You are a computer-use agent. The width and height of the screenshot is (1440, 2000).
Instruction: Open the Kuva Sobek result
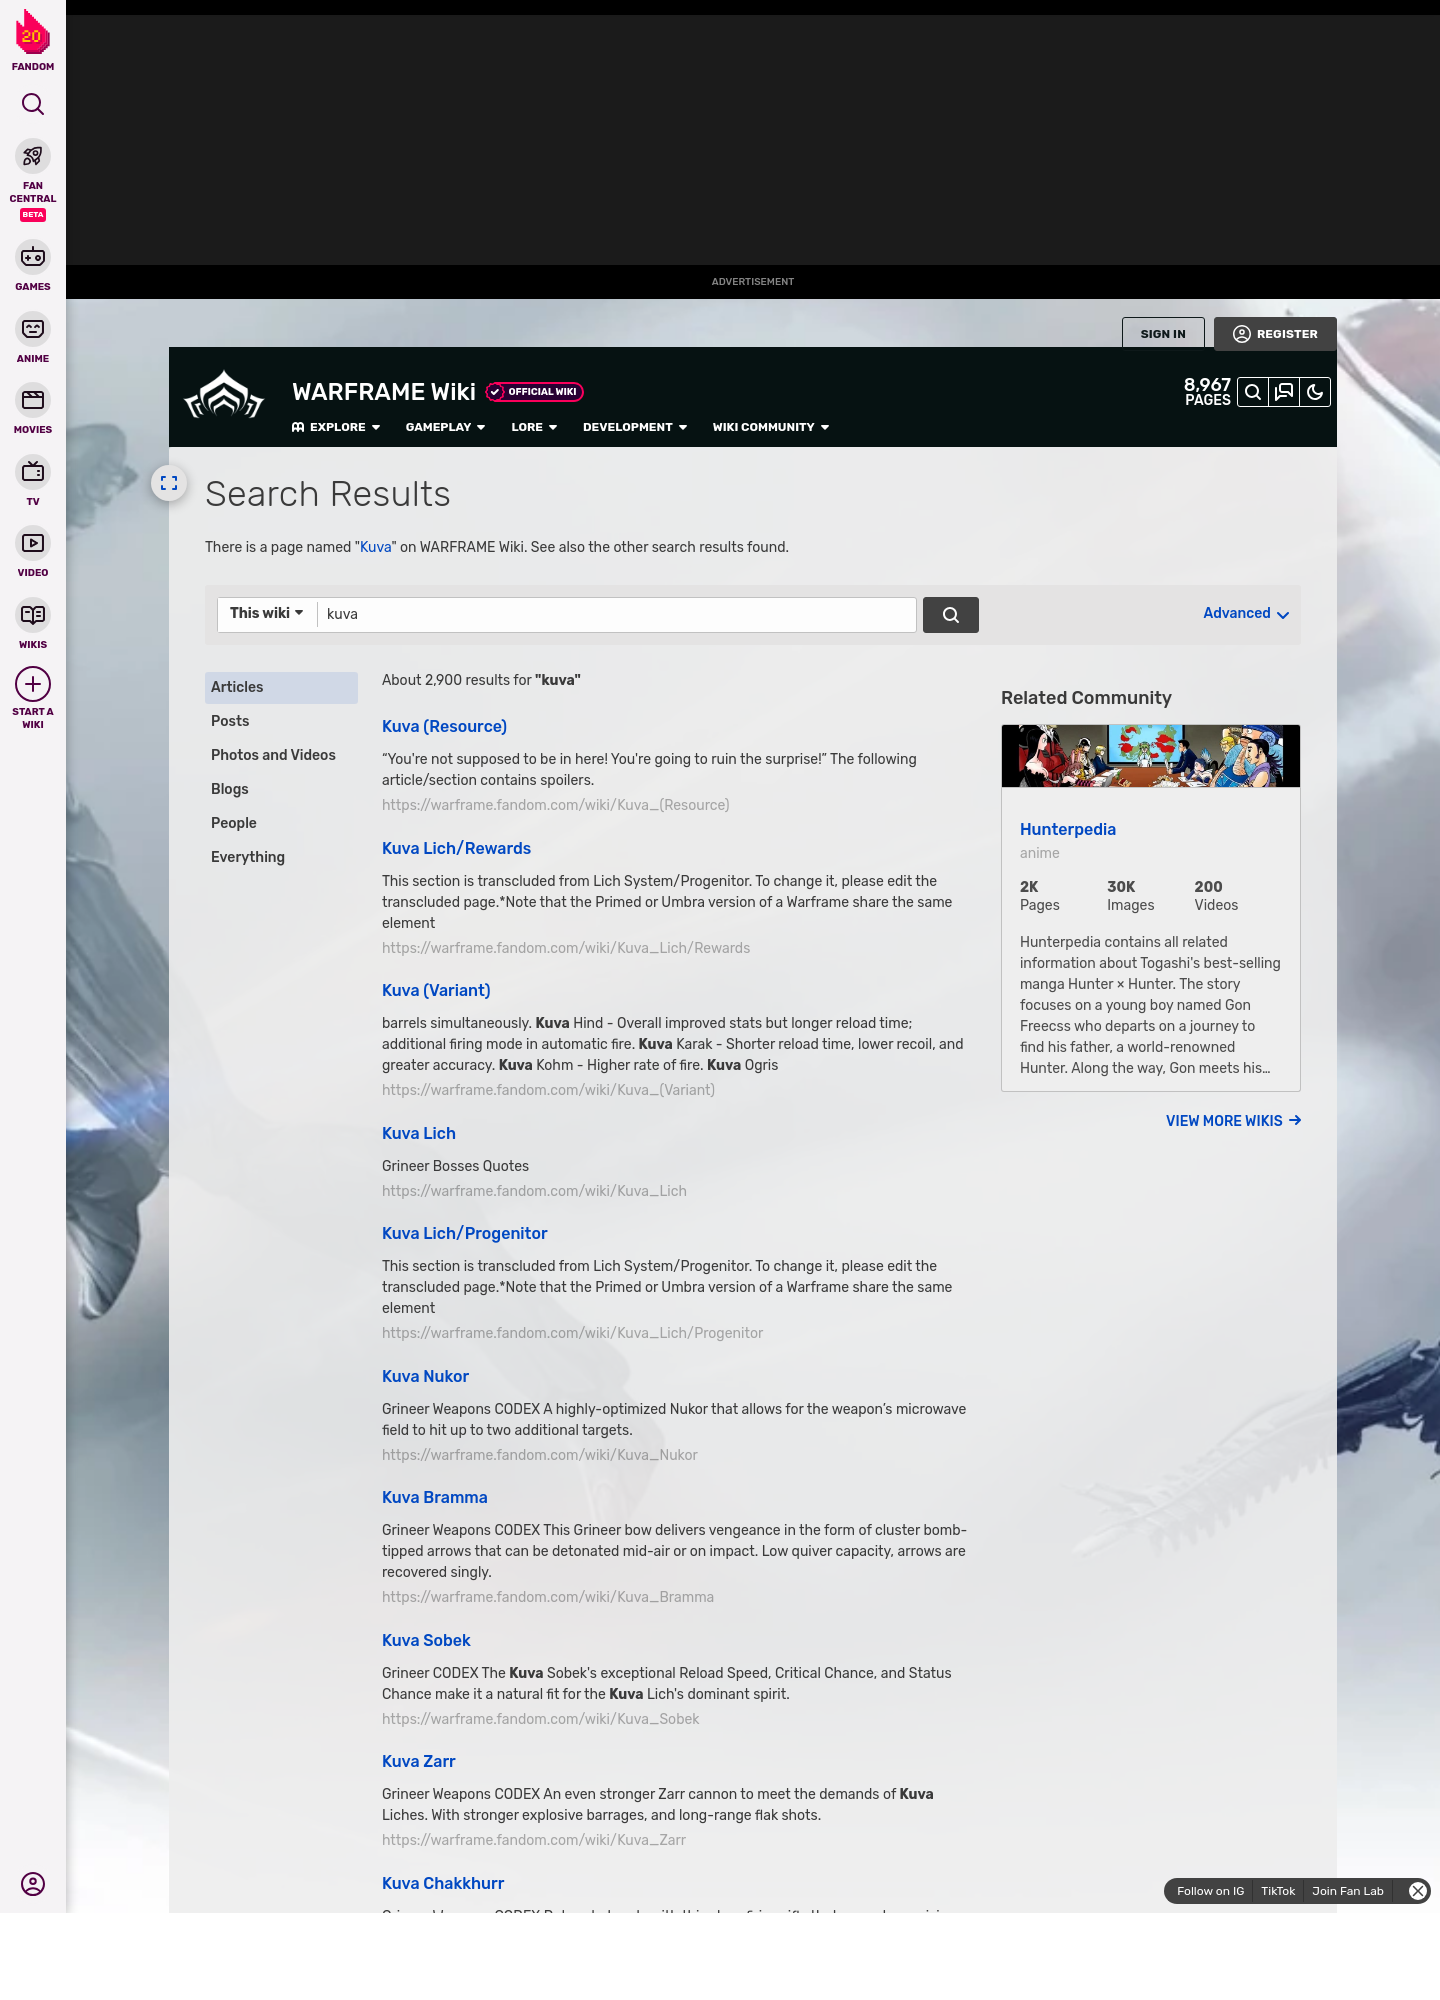426,1640
